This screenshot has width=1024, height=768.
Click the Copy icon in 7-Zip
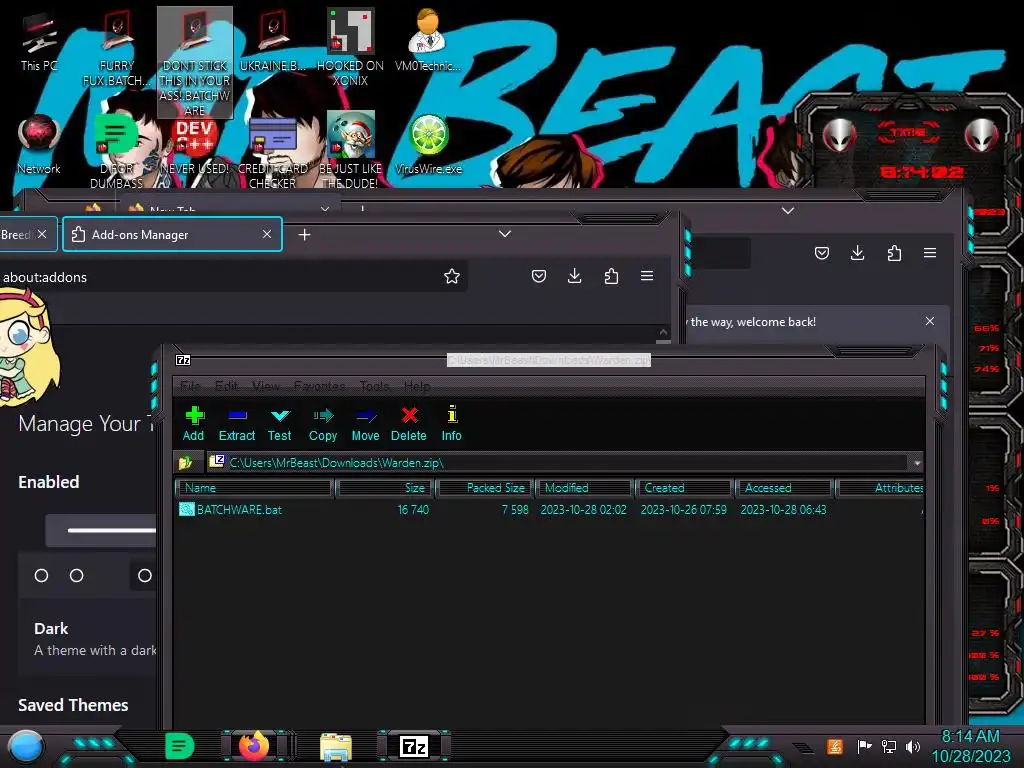point(323,416)
